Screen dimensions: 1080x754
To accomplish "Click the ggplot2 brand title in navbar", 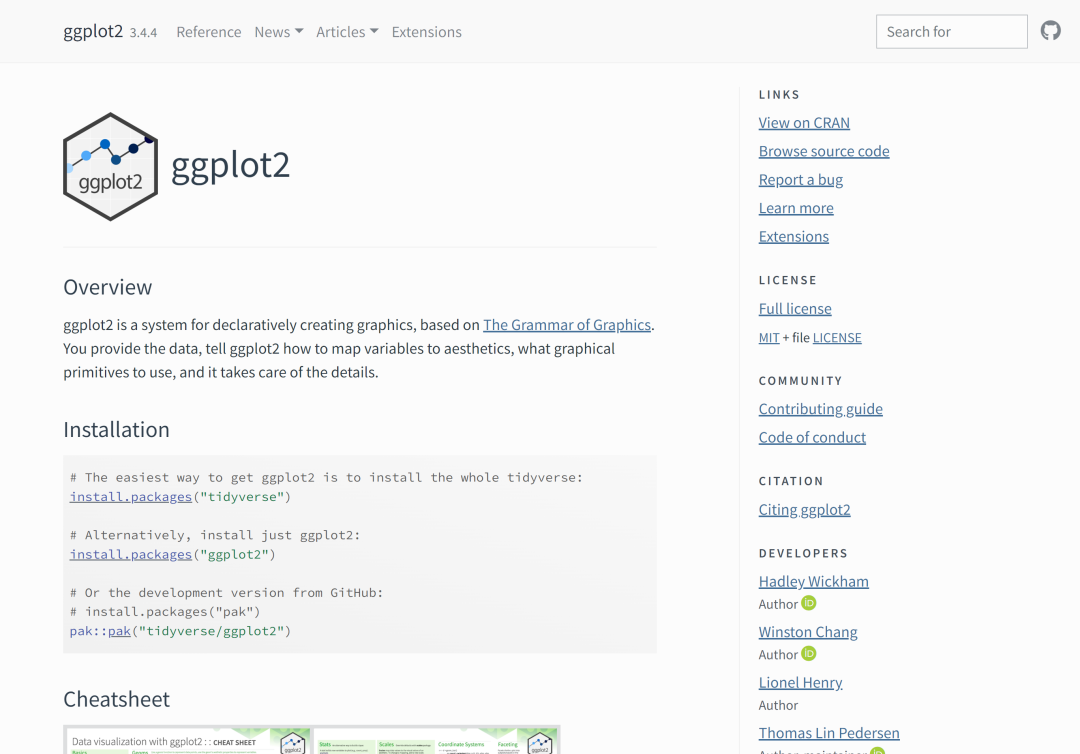I will coord(93,31).
